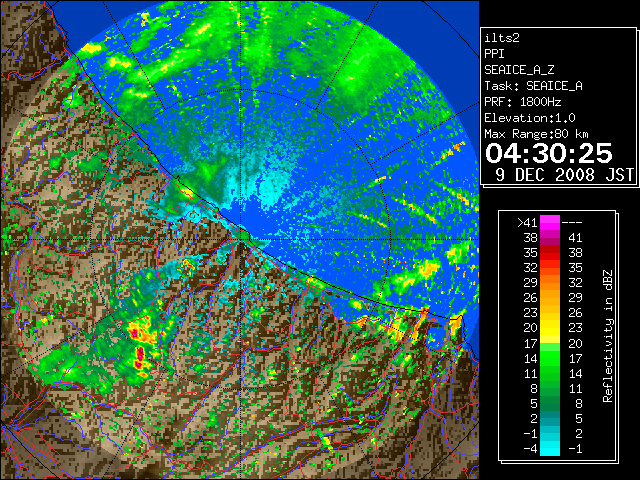The height and width of the screenshot is (480, 640).
Task: Select the 'PPI' scan type text
Action: tap(494, 54)
